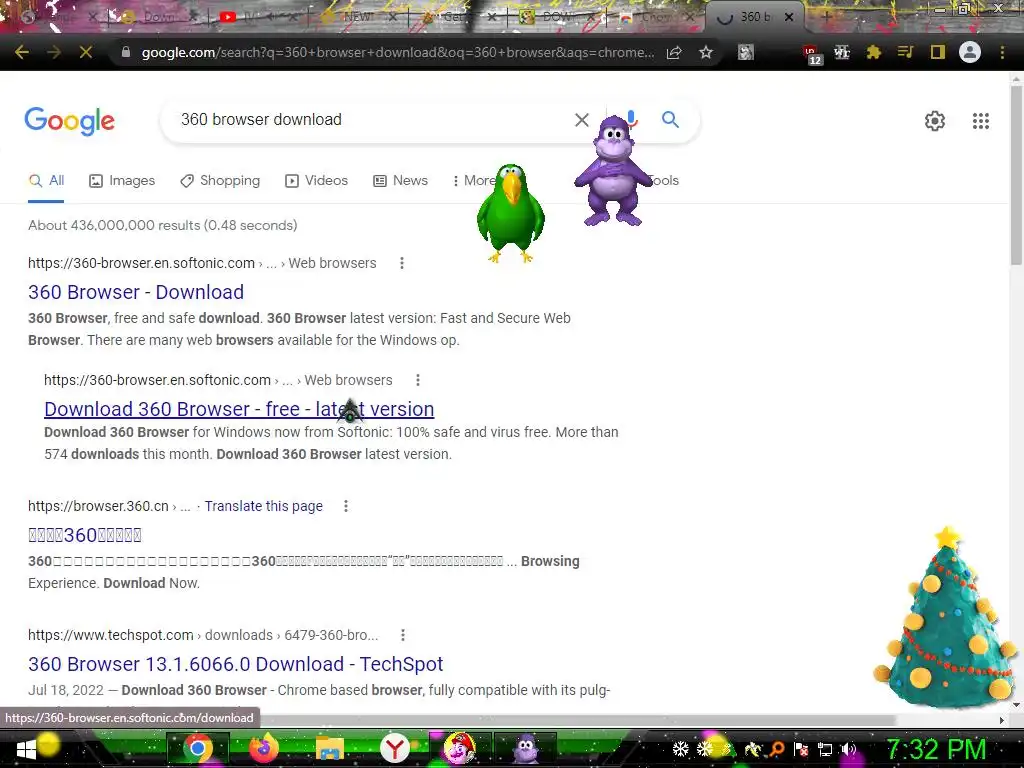1024x768 pixels.
Task: Open the Chrome profile avatar
Action: coord(970,52)
